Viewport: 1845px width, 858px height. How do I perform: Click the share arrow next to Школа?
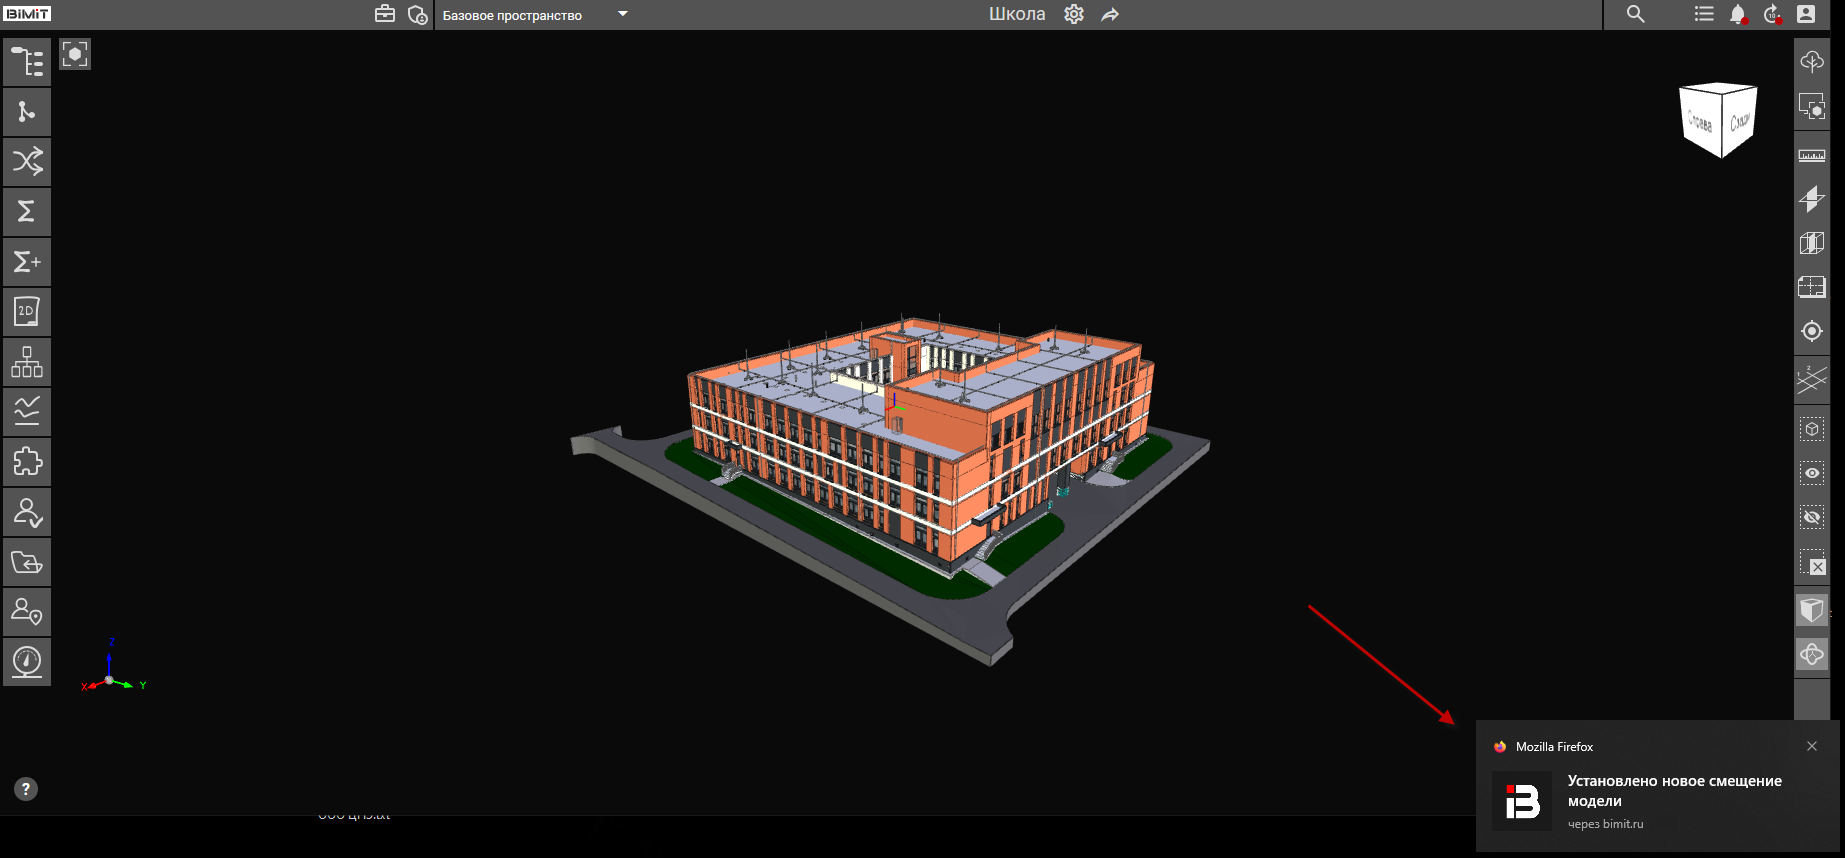pyautogui.click(x=1110, y=14)
